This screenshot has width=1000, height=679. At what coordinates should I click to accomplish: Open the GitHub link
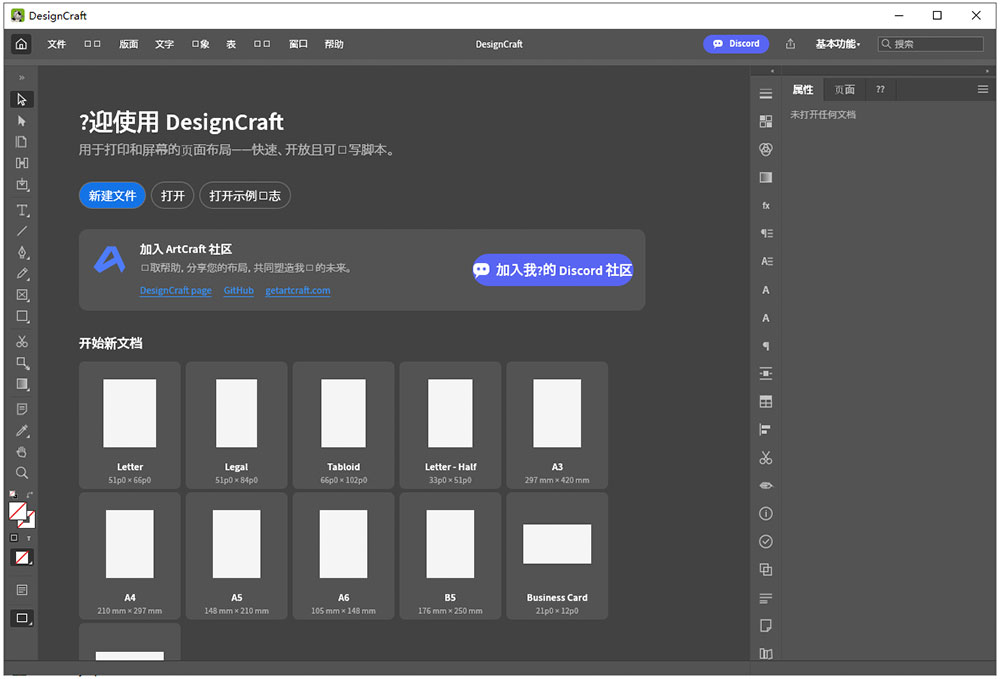point(239,290)
